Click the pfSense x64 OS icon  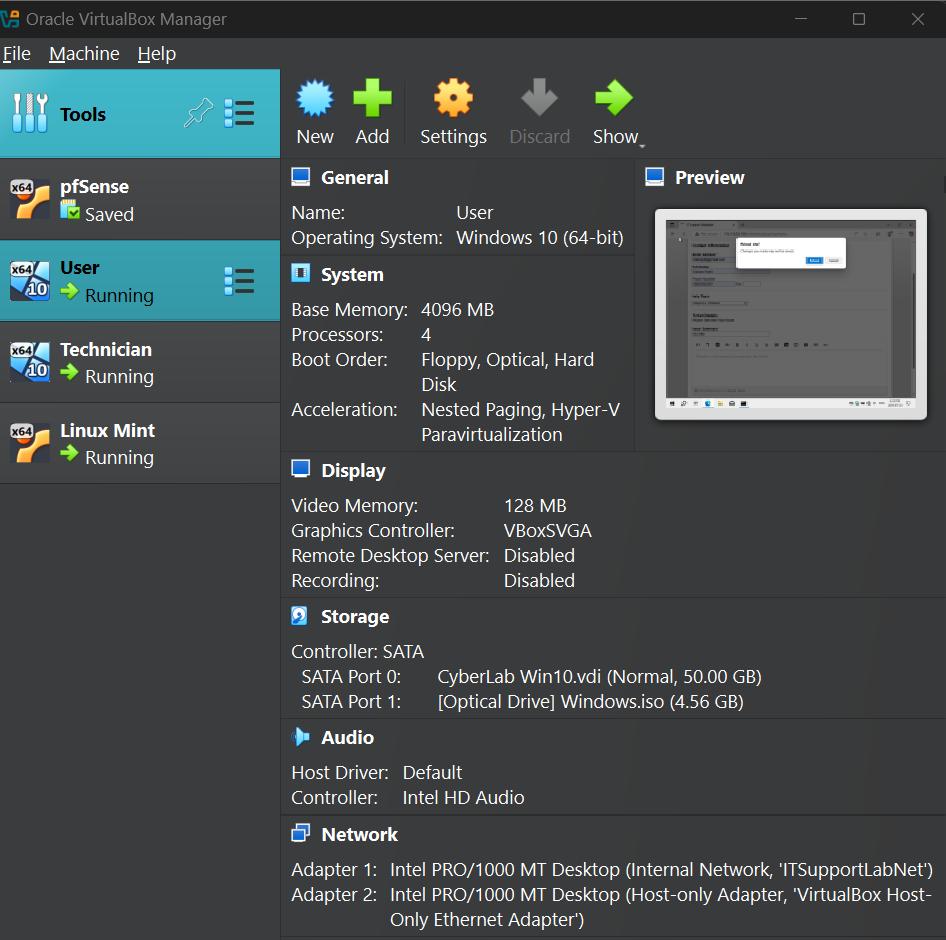tap(30, 200)
